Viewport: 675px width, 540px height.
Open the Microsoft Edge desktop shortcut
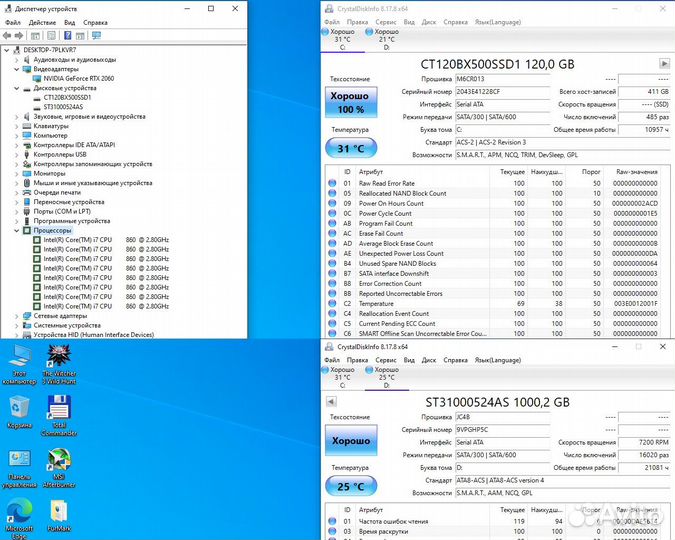(x=19, y=519)
